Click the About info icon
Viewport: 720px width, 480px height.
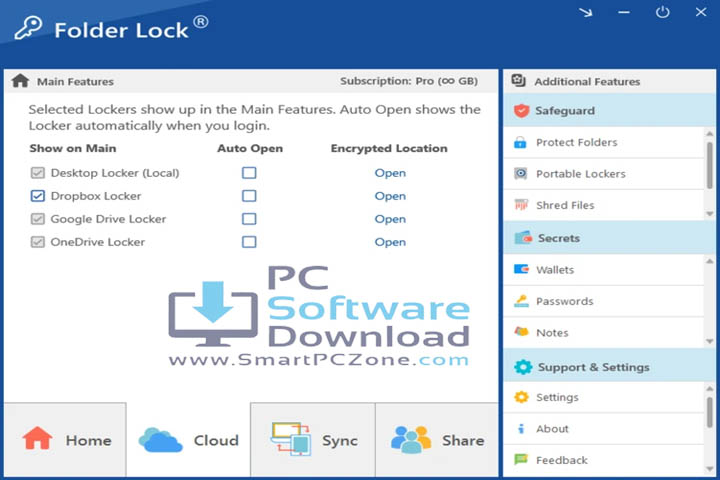(521, 429)
